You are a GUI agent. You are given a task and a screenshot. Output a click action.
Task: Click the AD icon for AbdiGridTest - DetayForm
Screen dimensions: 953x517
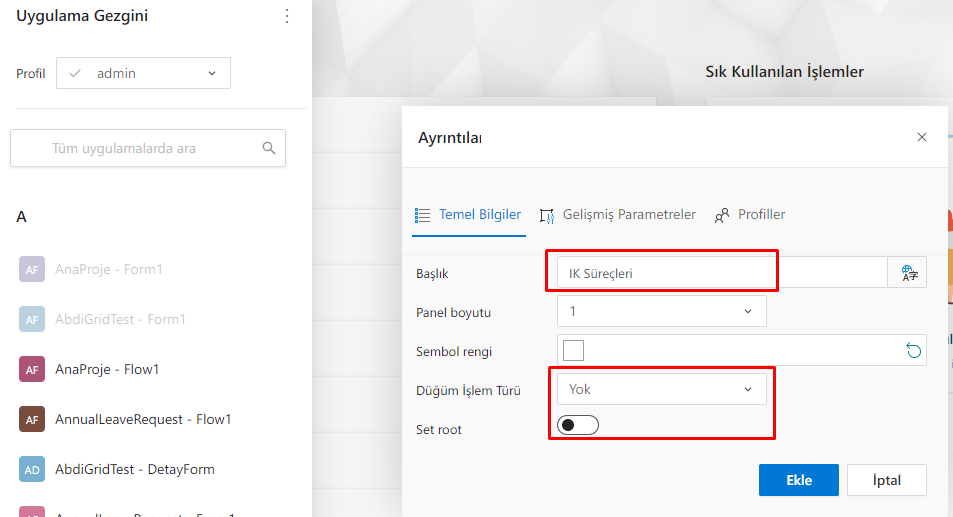pos(32,469)
